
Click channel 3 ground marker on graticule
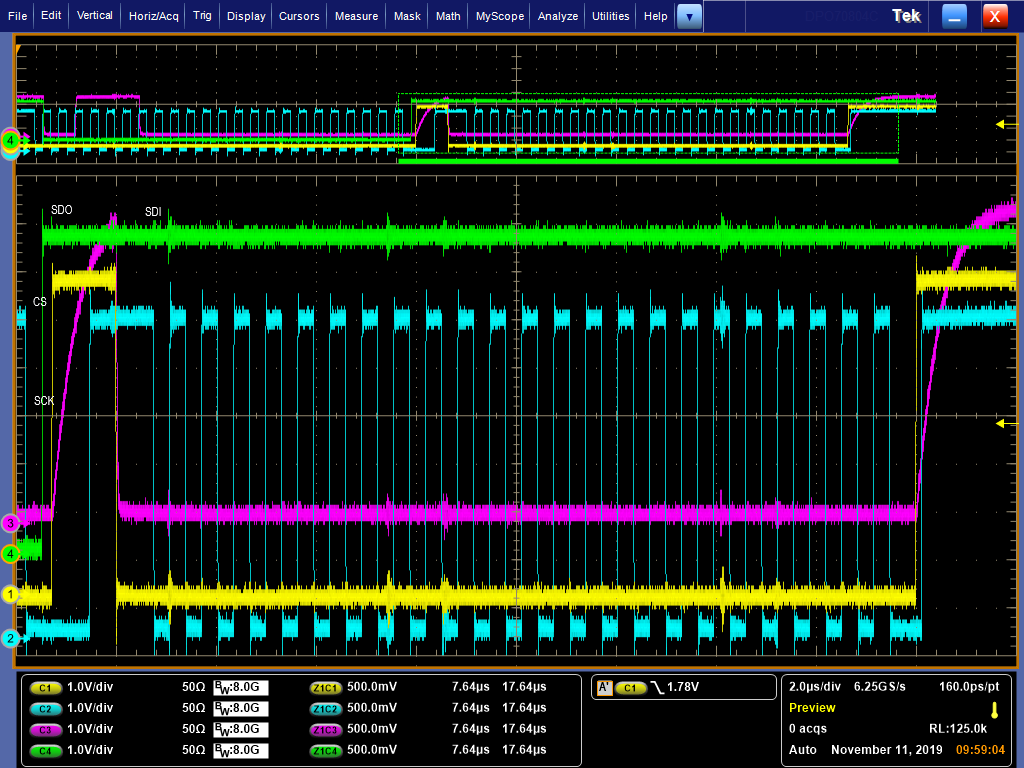point(11,522)
